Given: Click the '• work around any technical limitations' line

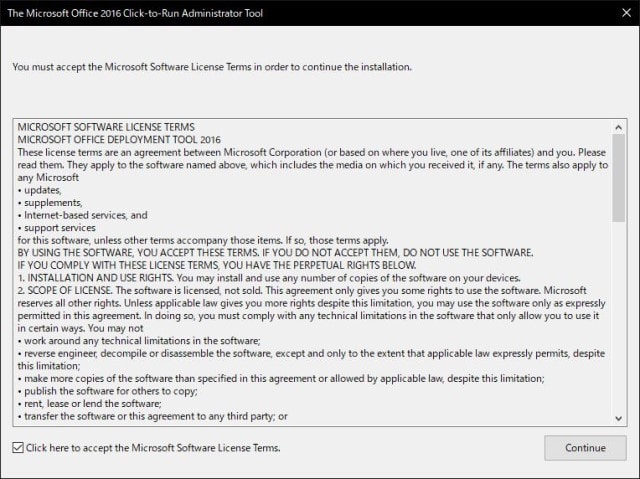Looking at the screenshot, I should 139,341.
